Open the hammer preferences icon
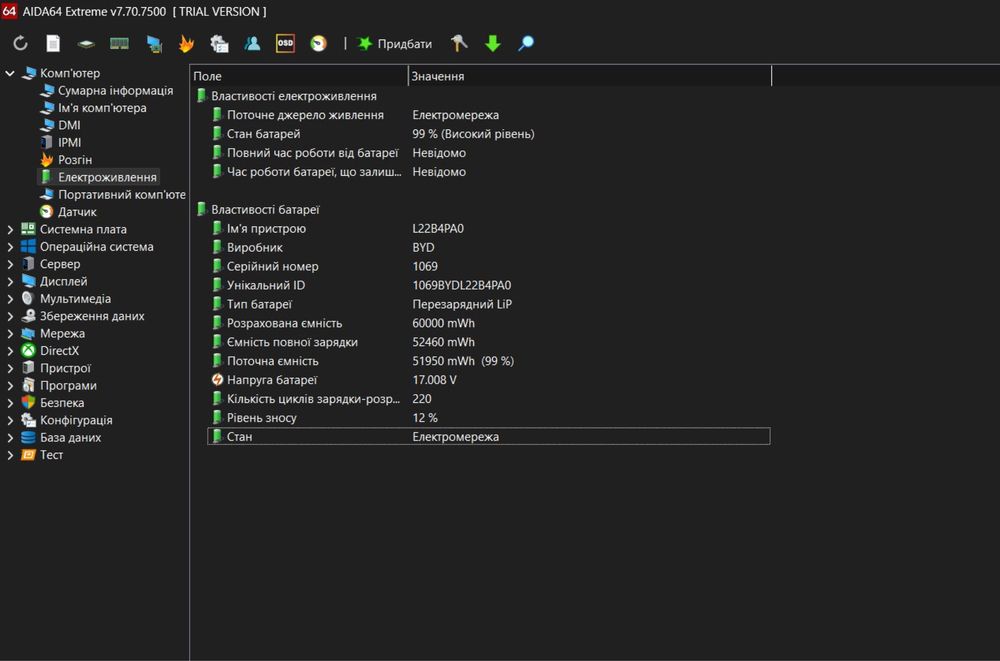 point(459,43)
